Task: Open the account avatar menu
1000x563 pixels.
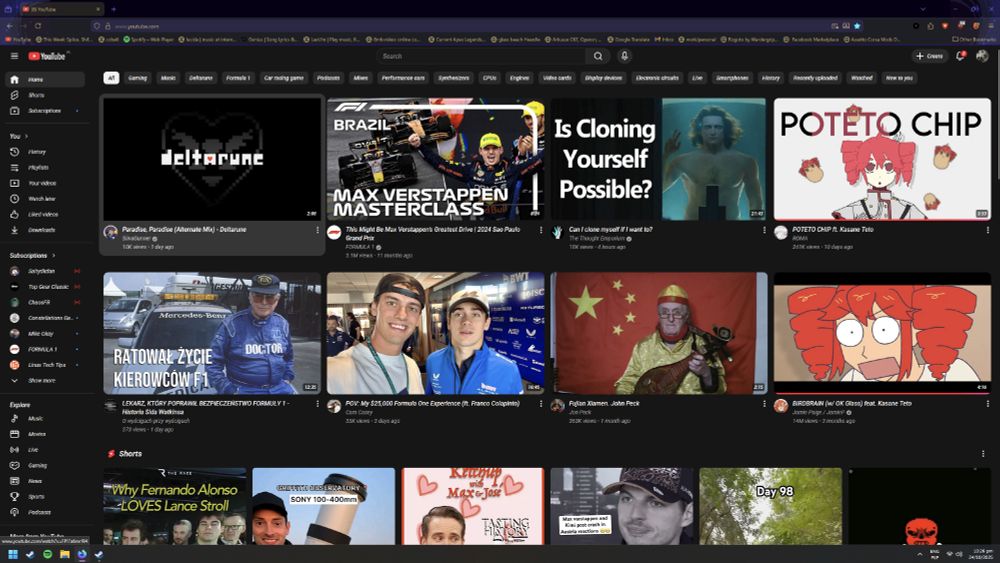Action: click(x=982, y=56)
